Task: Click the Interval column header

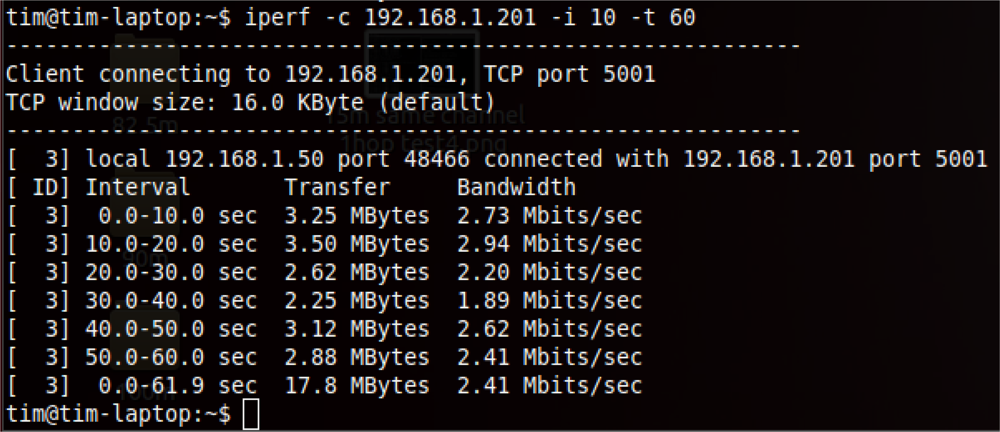Action: (x=137, y=187)
